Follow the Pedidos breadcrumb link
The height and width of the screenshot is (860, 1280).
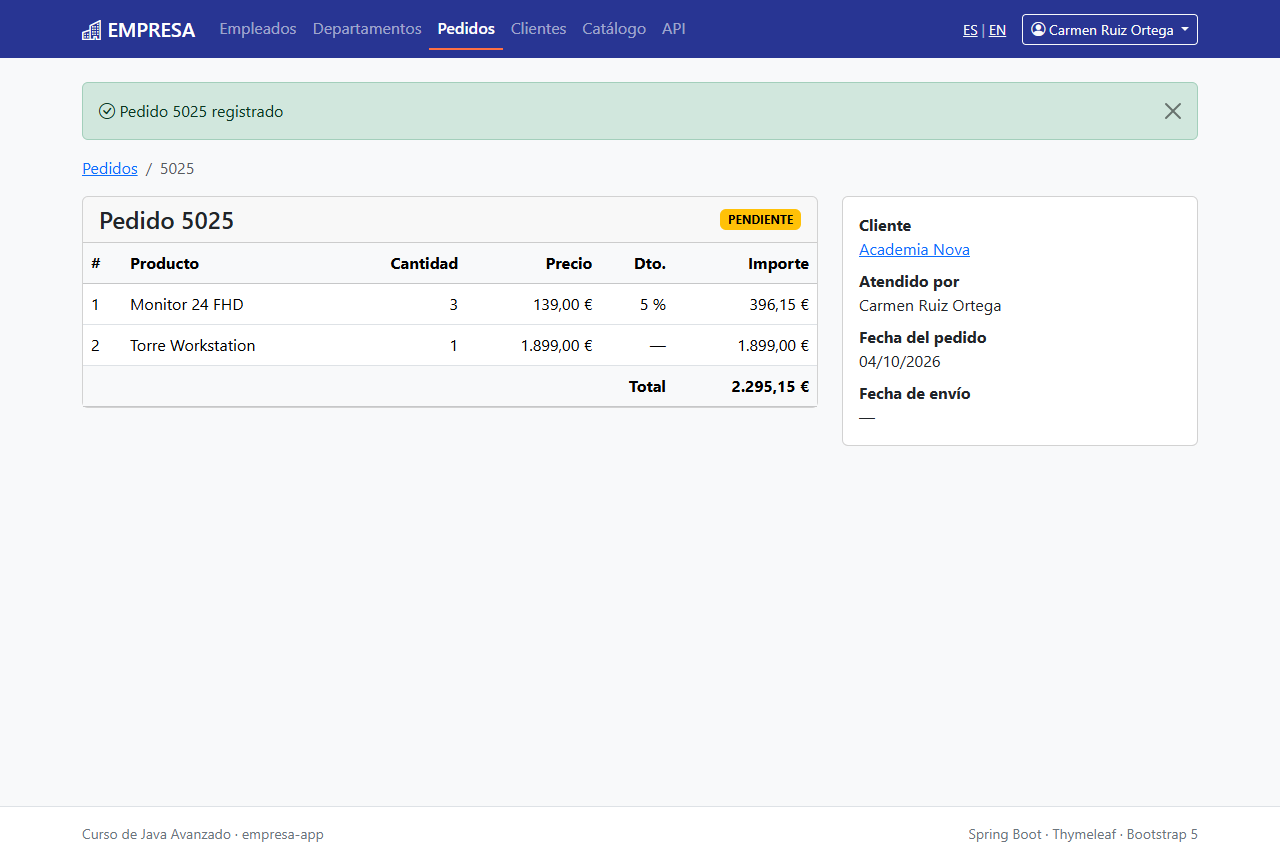click(110, 169)
